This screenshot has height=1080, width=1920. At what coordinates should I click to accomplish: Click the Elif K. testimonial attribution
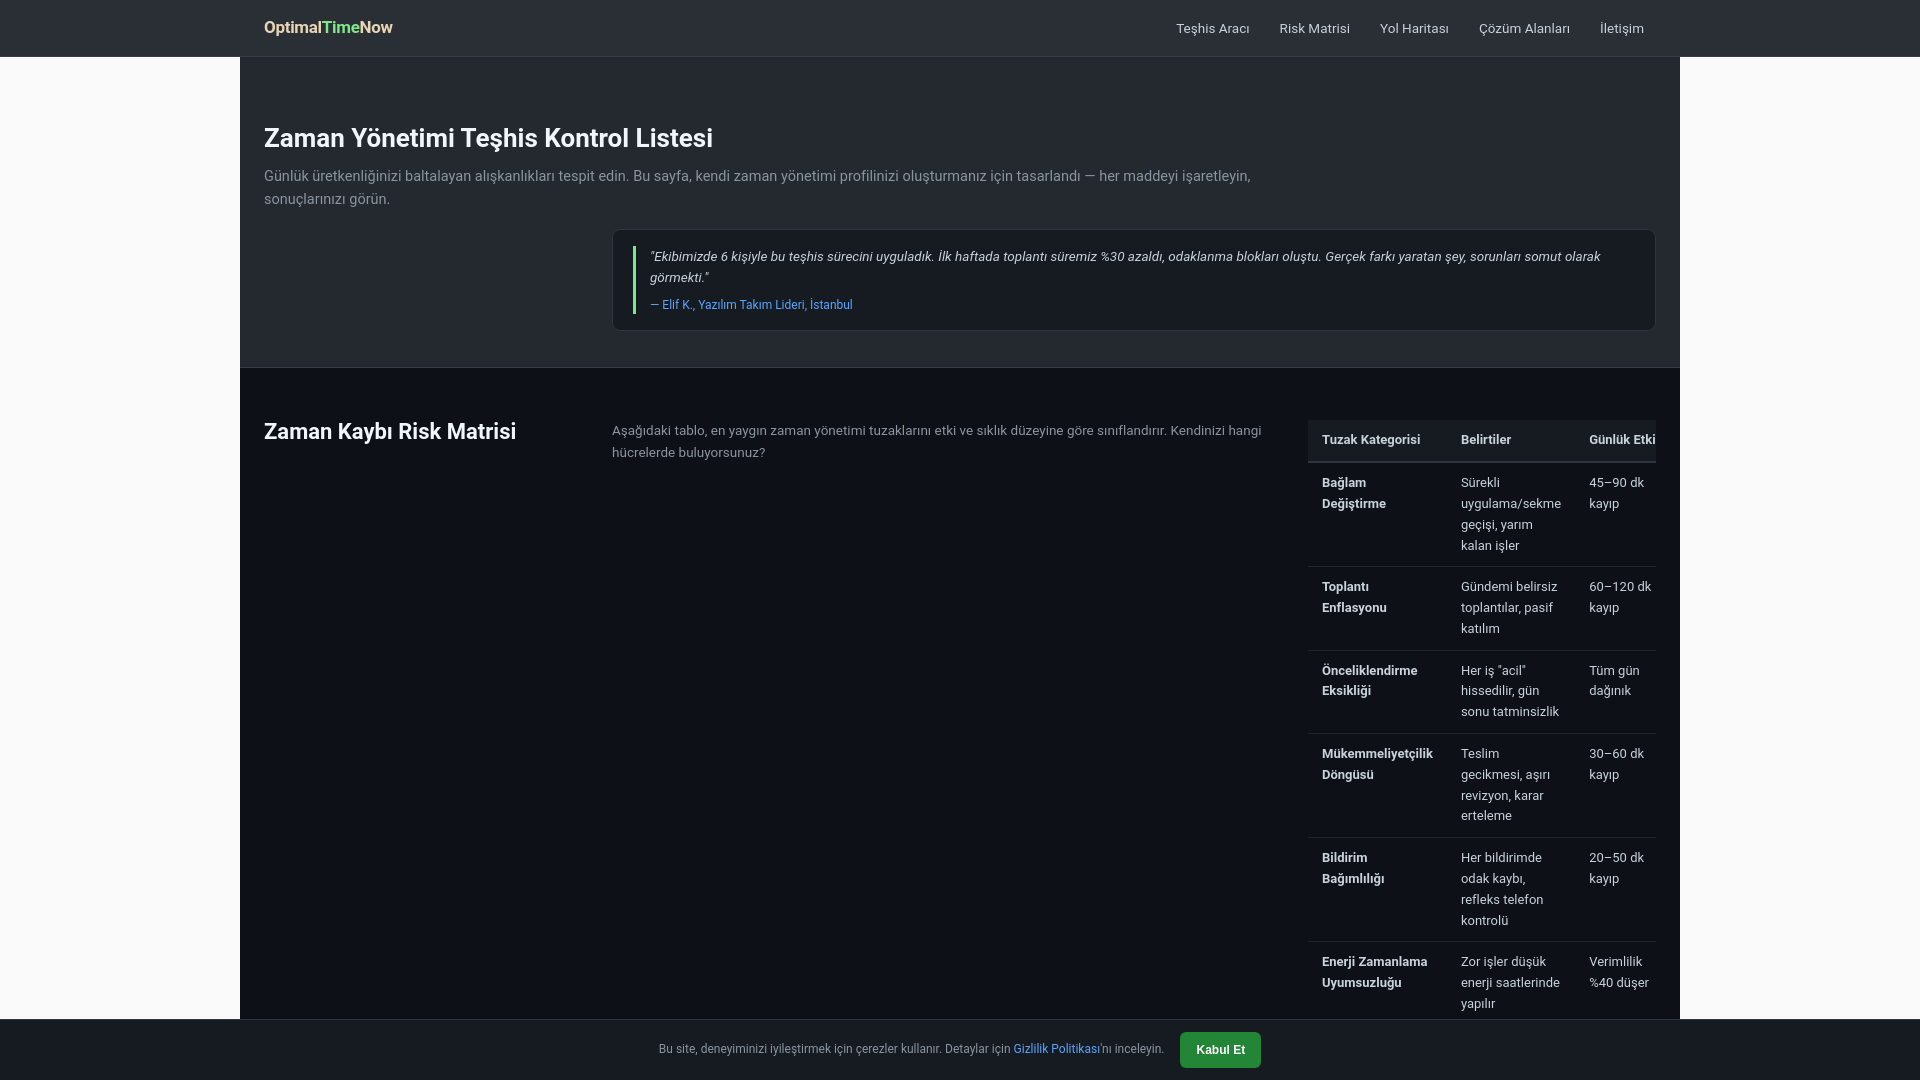[751, 305]
